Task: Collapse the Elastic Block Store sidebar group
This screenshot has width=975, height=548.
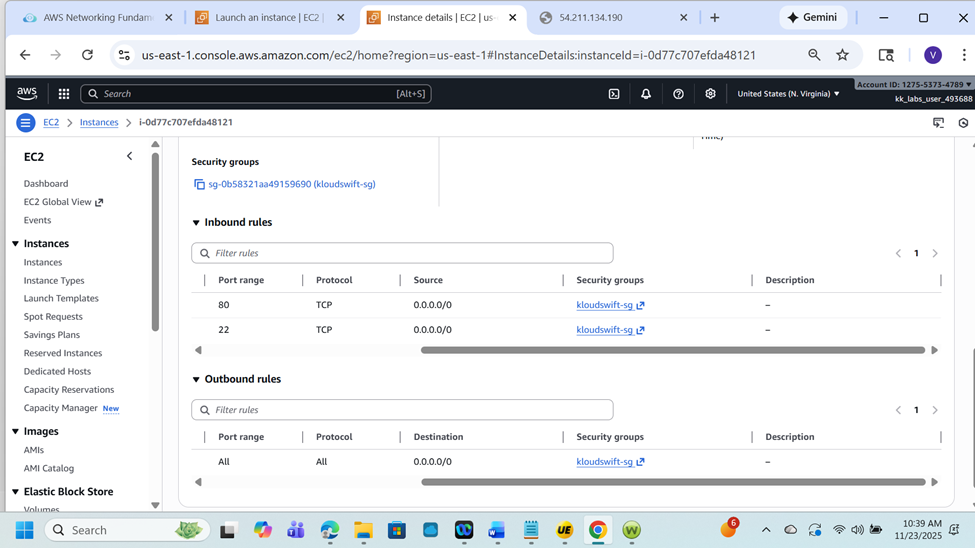Action: [x=16, y=492]
